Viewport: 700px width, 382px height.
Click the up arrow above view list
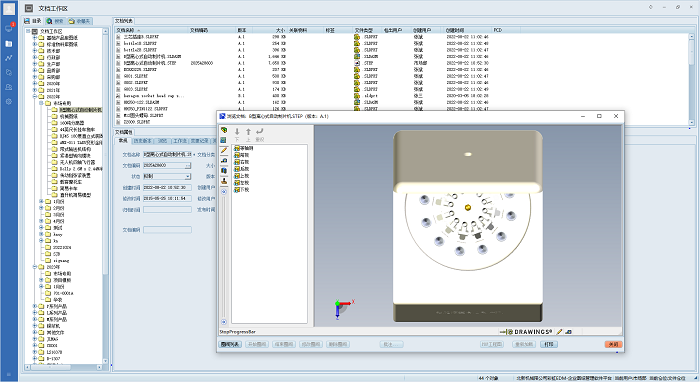[x=248, y=132]
